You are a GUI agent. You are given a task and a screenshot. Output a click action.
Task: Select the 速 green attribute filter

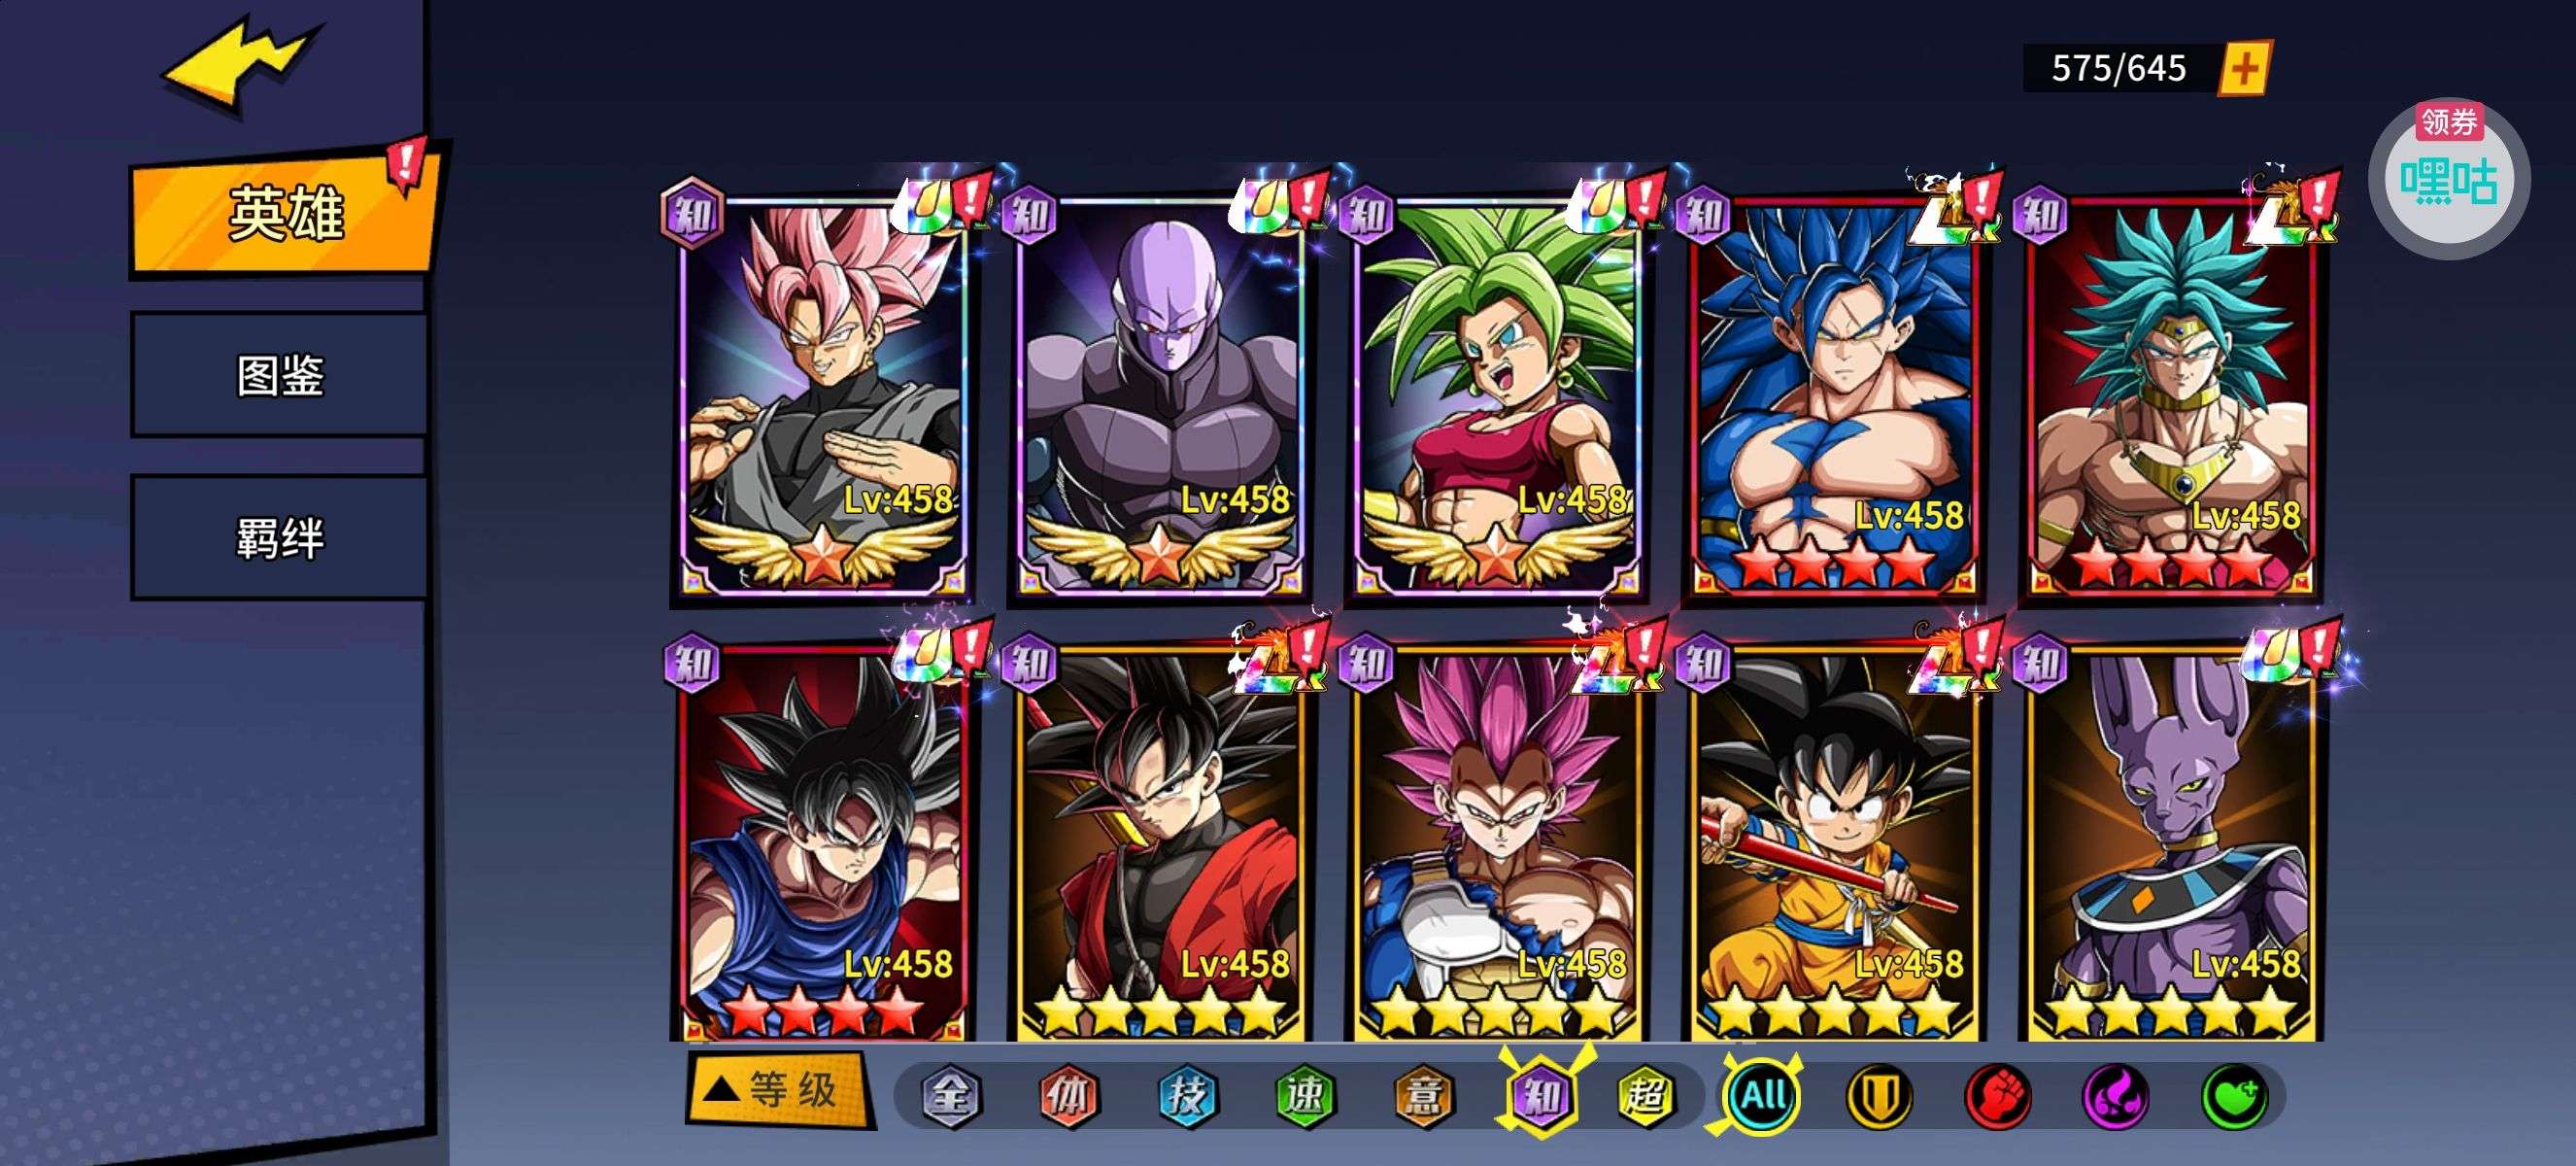coord(1305,1096)
